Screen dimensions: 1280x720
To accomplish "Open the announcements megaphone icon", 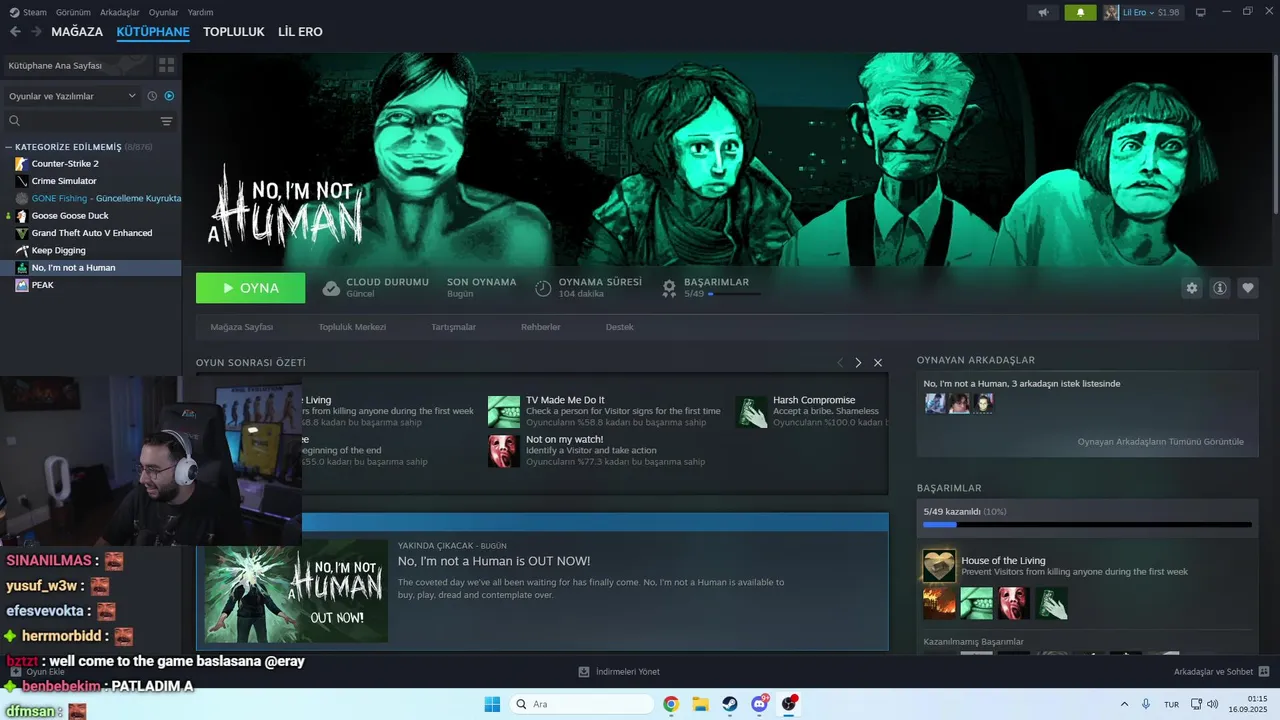I will point(1043,12).
